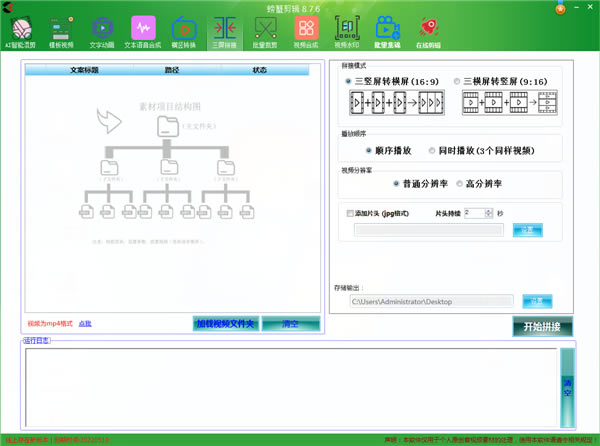Screen dimensions: 600x446
Task: Open the 横竖转换 tool
Action: click(184, 32)
